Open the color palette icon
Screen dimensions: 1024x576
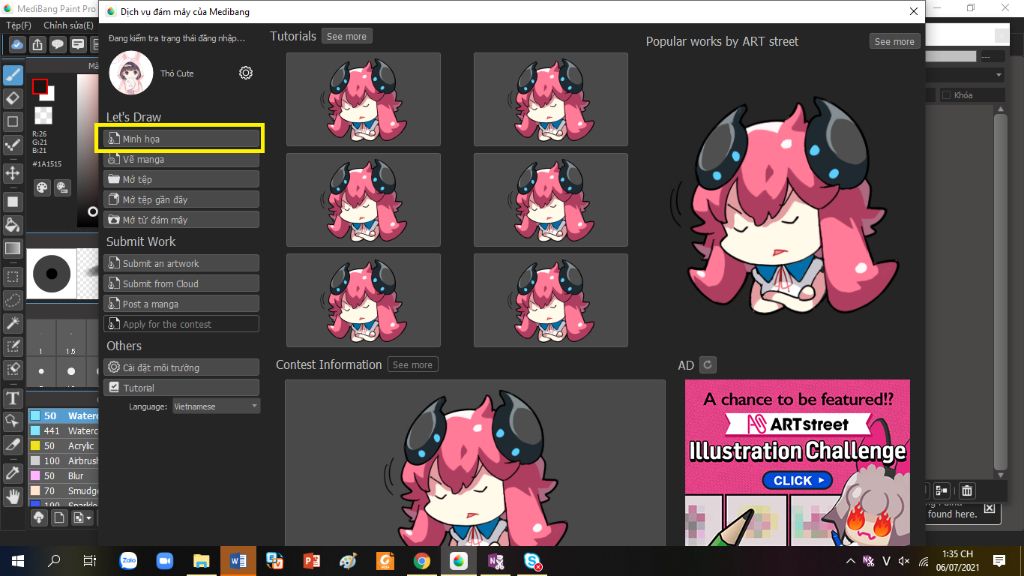[x=42, y=188]
